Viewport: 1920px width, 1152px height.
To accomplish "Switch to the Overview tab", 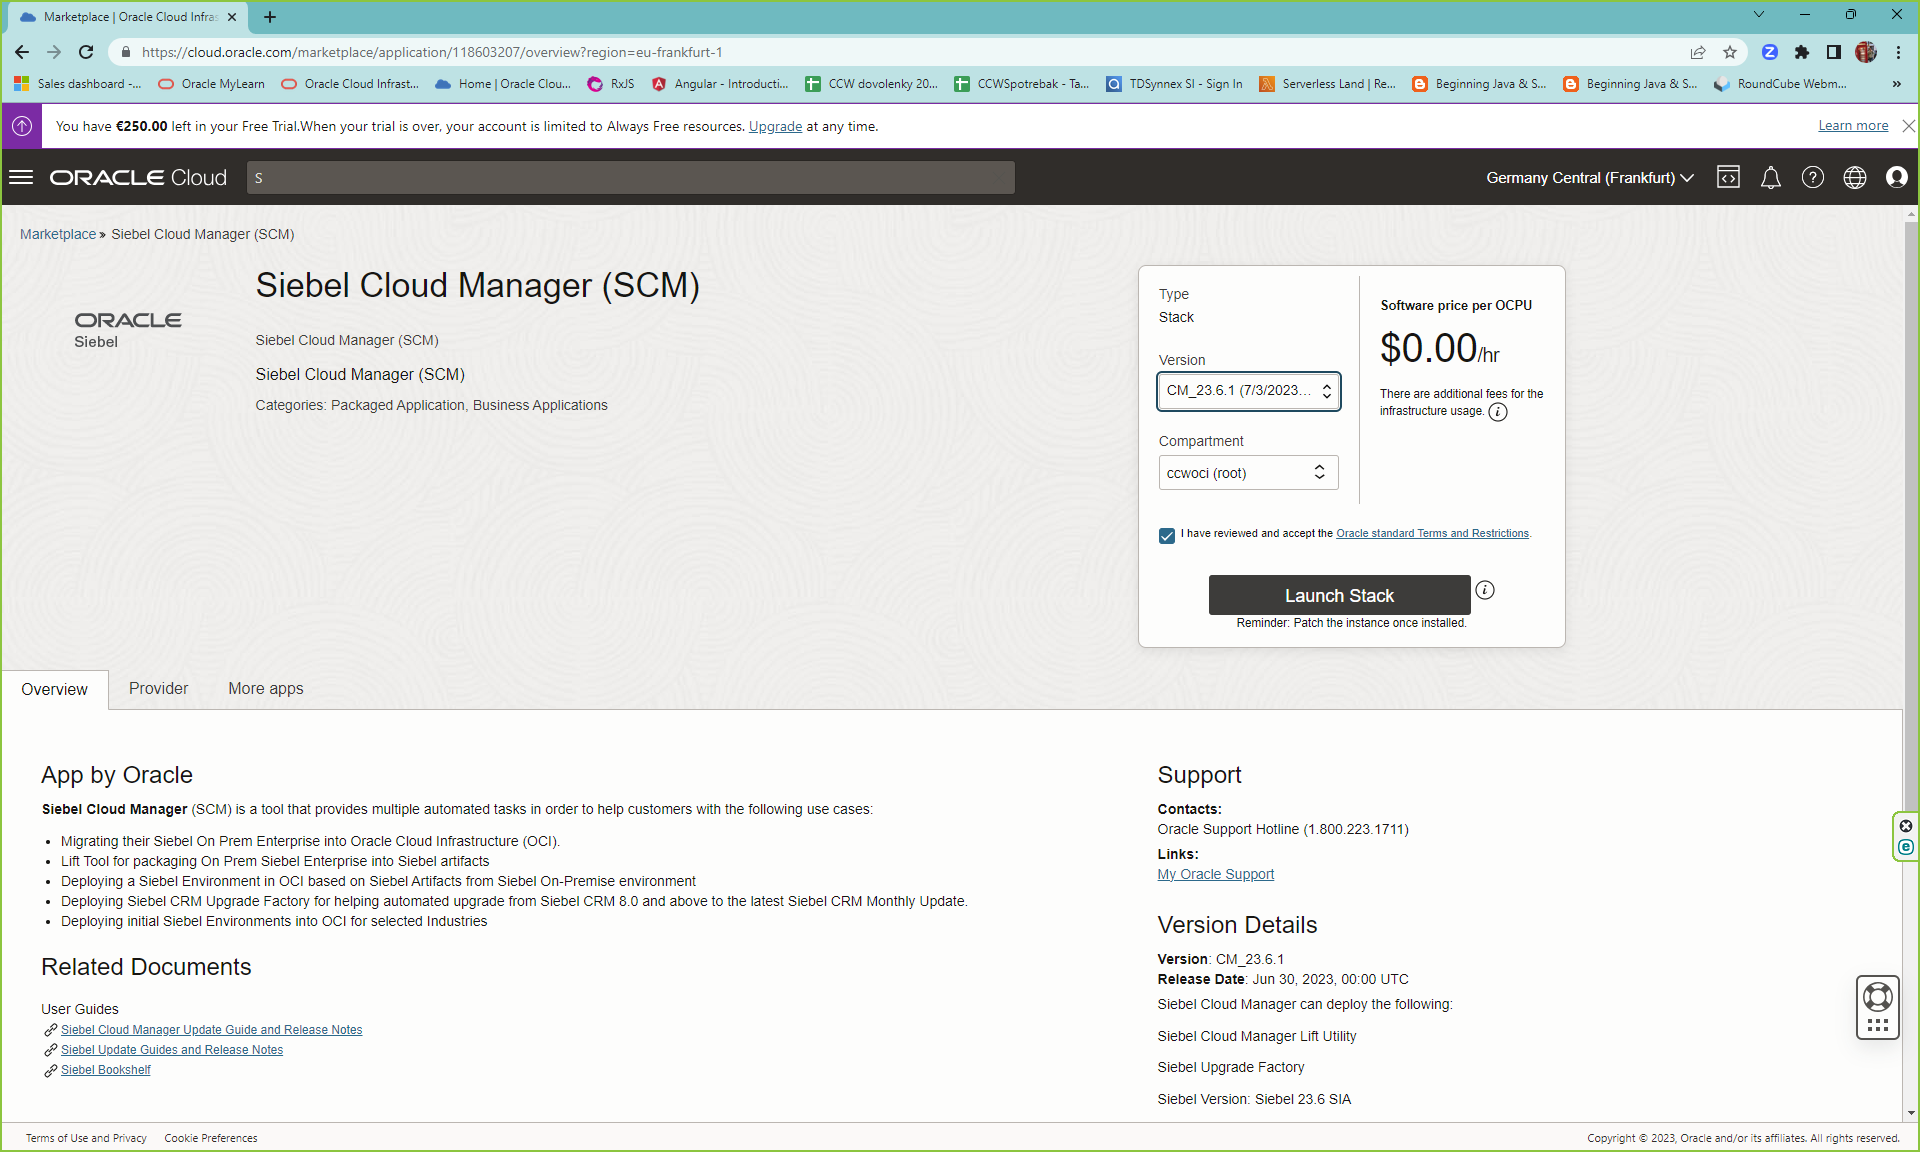I will pos(55,690).
